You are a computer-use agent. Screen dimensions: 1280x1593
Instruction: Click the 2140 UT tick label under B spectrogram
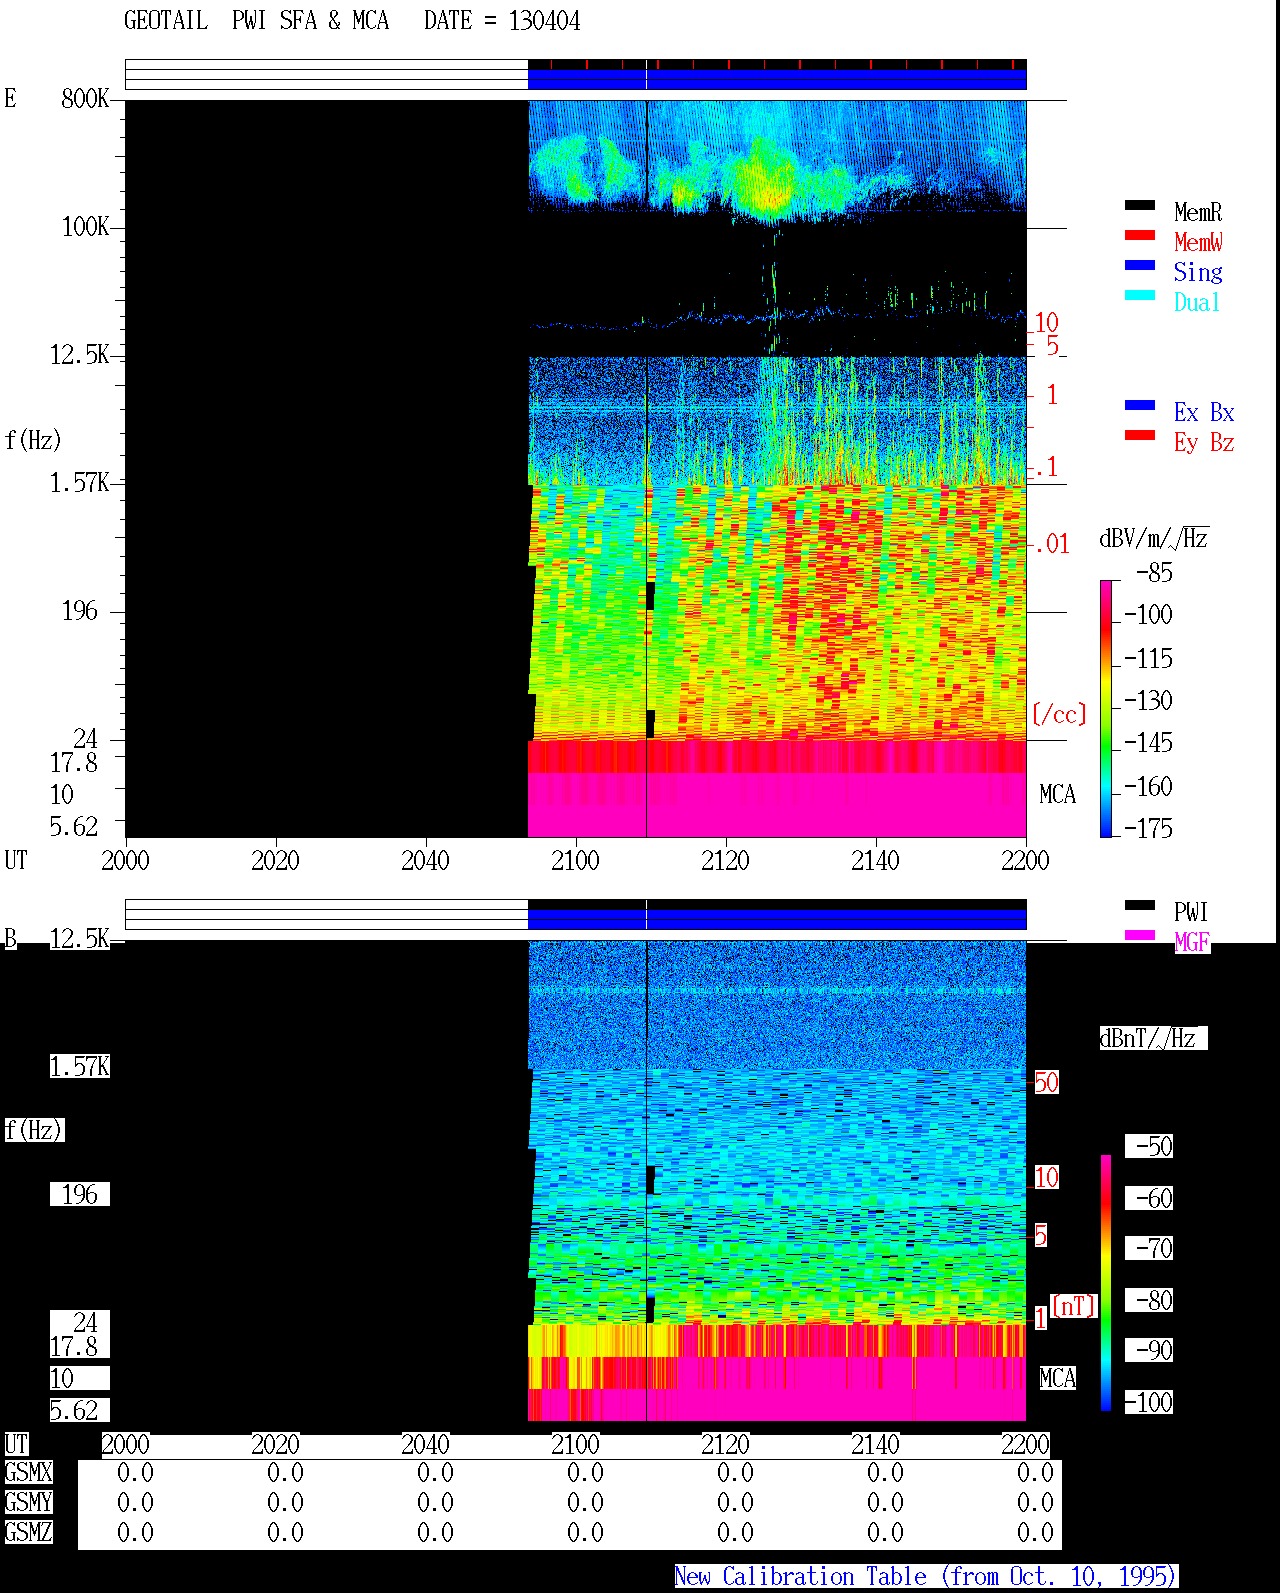pos(875,1444)
